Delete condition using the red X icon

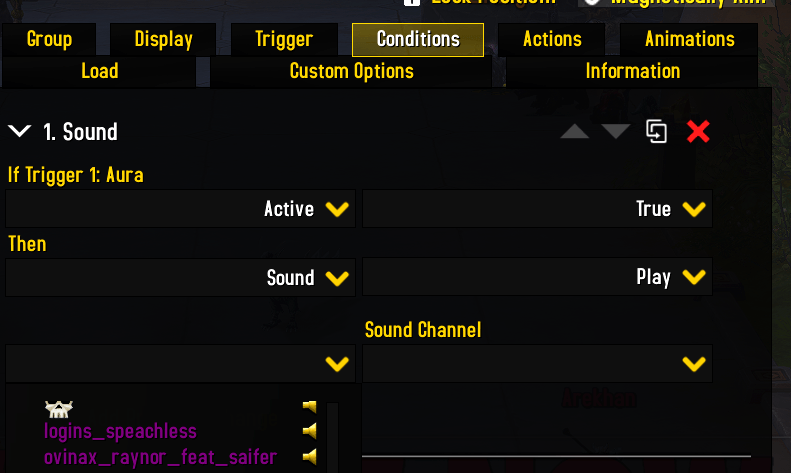click(x=698, y=132)
